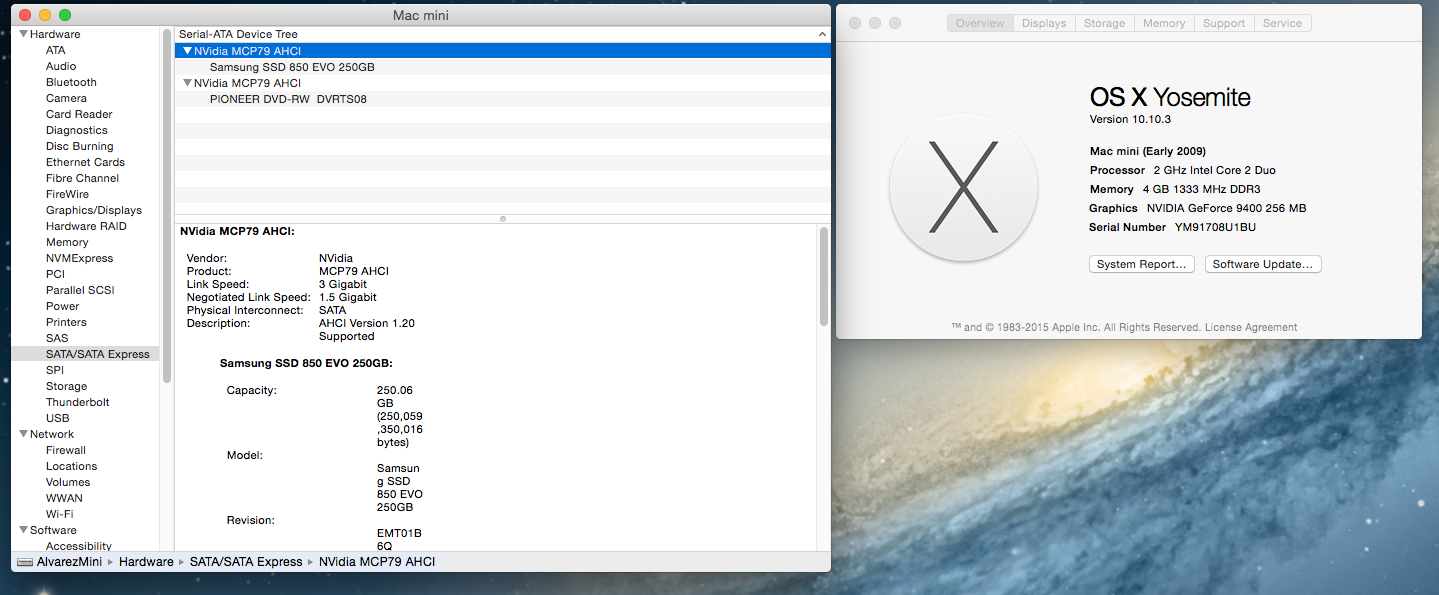Viewport: 1439px width, 595px height.
Task: Select Volumes in the sidebar
Action: coord(68,482)
